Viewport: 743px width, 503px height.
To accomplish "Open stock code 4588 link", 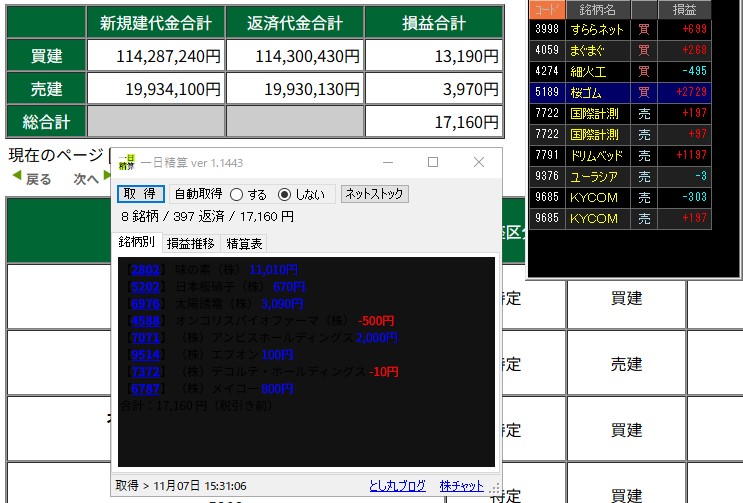I will point(145,321).
